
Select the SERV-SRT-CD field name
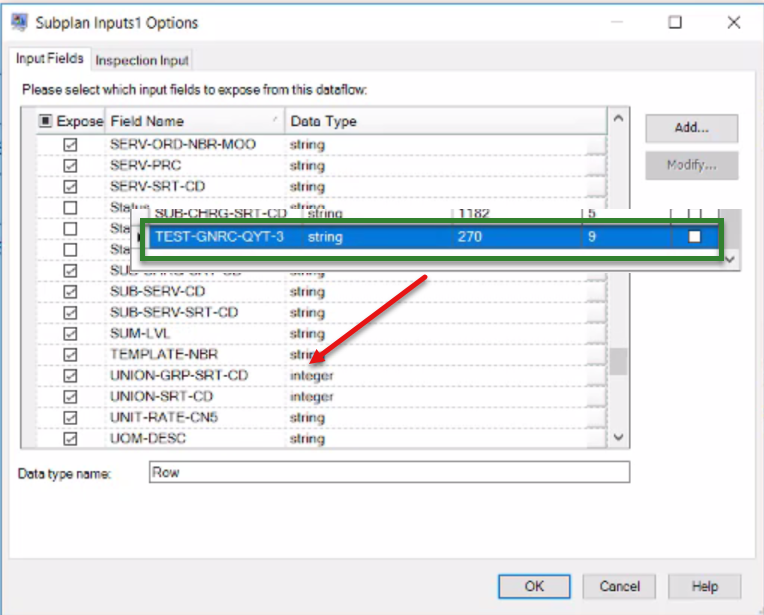click(x=157, y=186)
